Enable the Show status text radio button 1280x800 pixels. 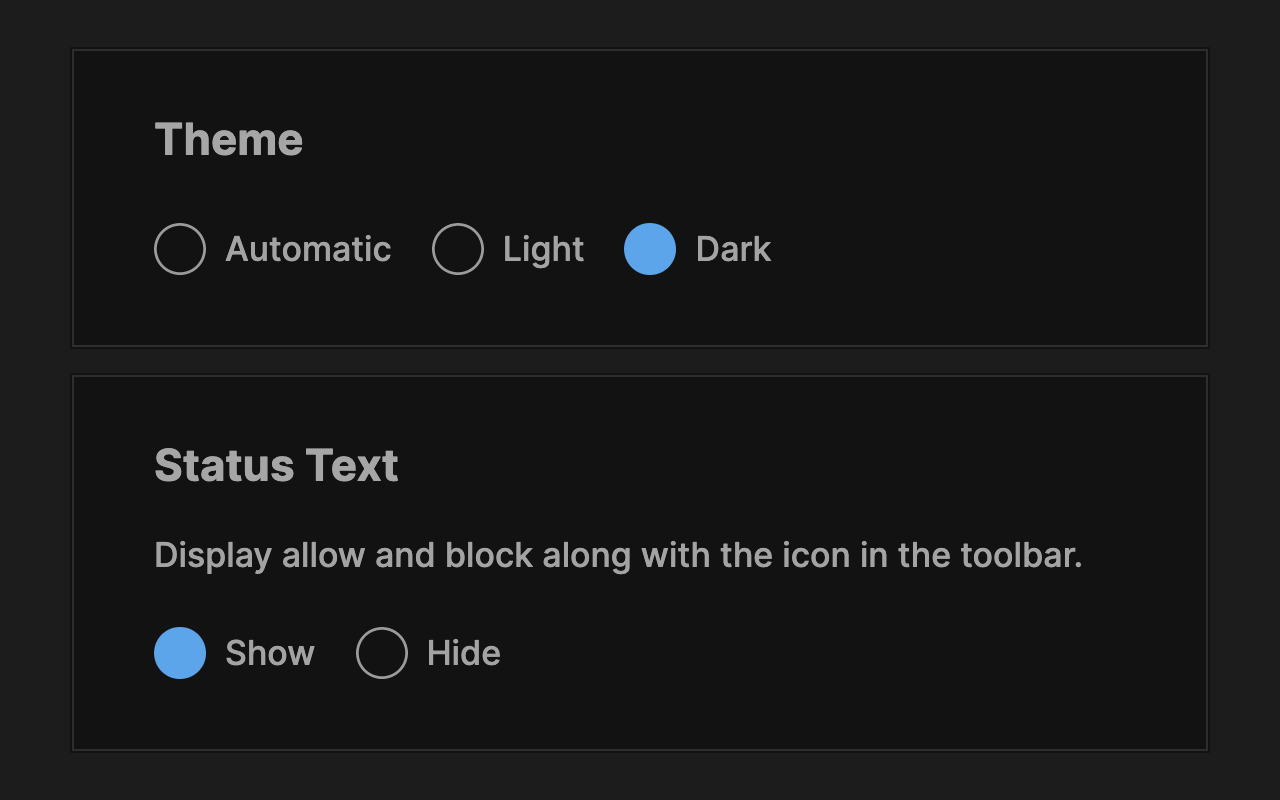180,653
